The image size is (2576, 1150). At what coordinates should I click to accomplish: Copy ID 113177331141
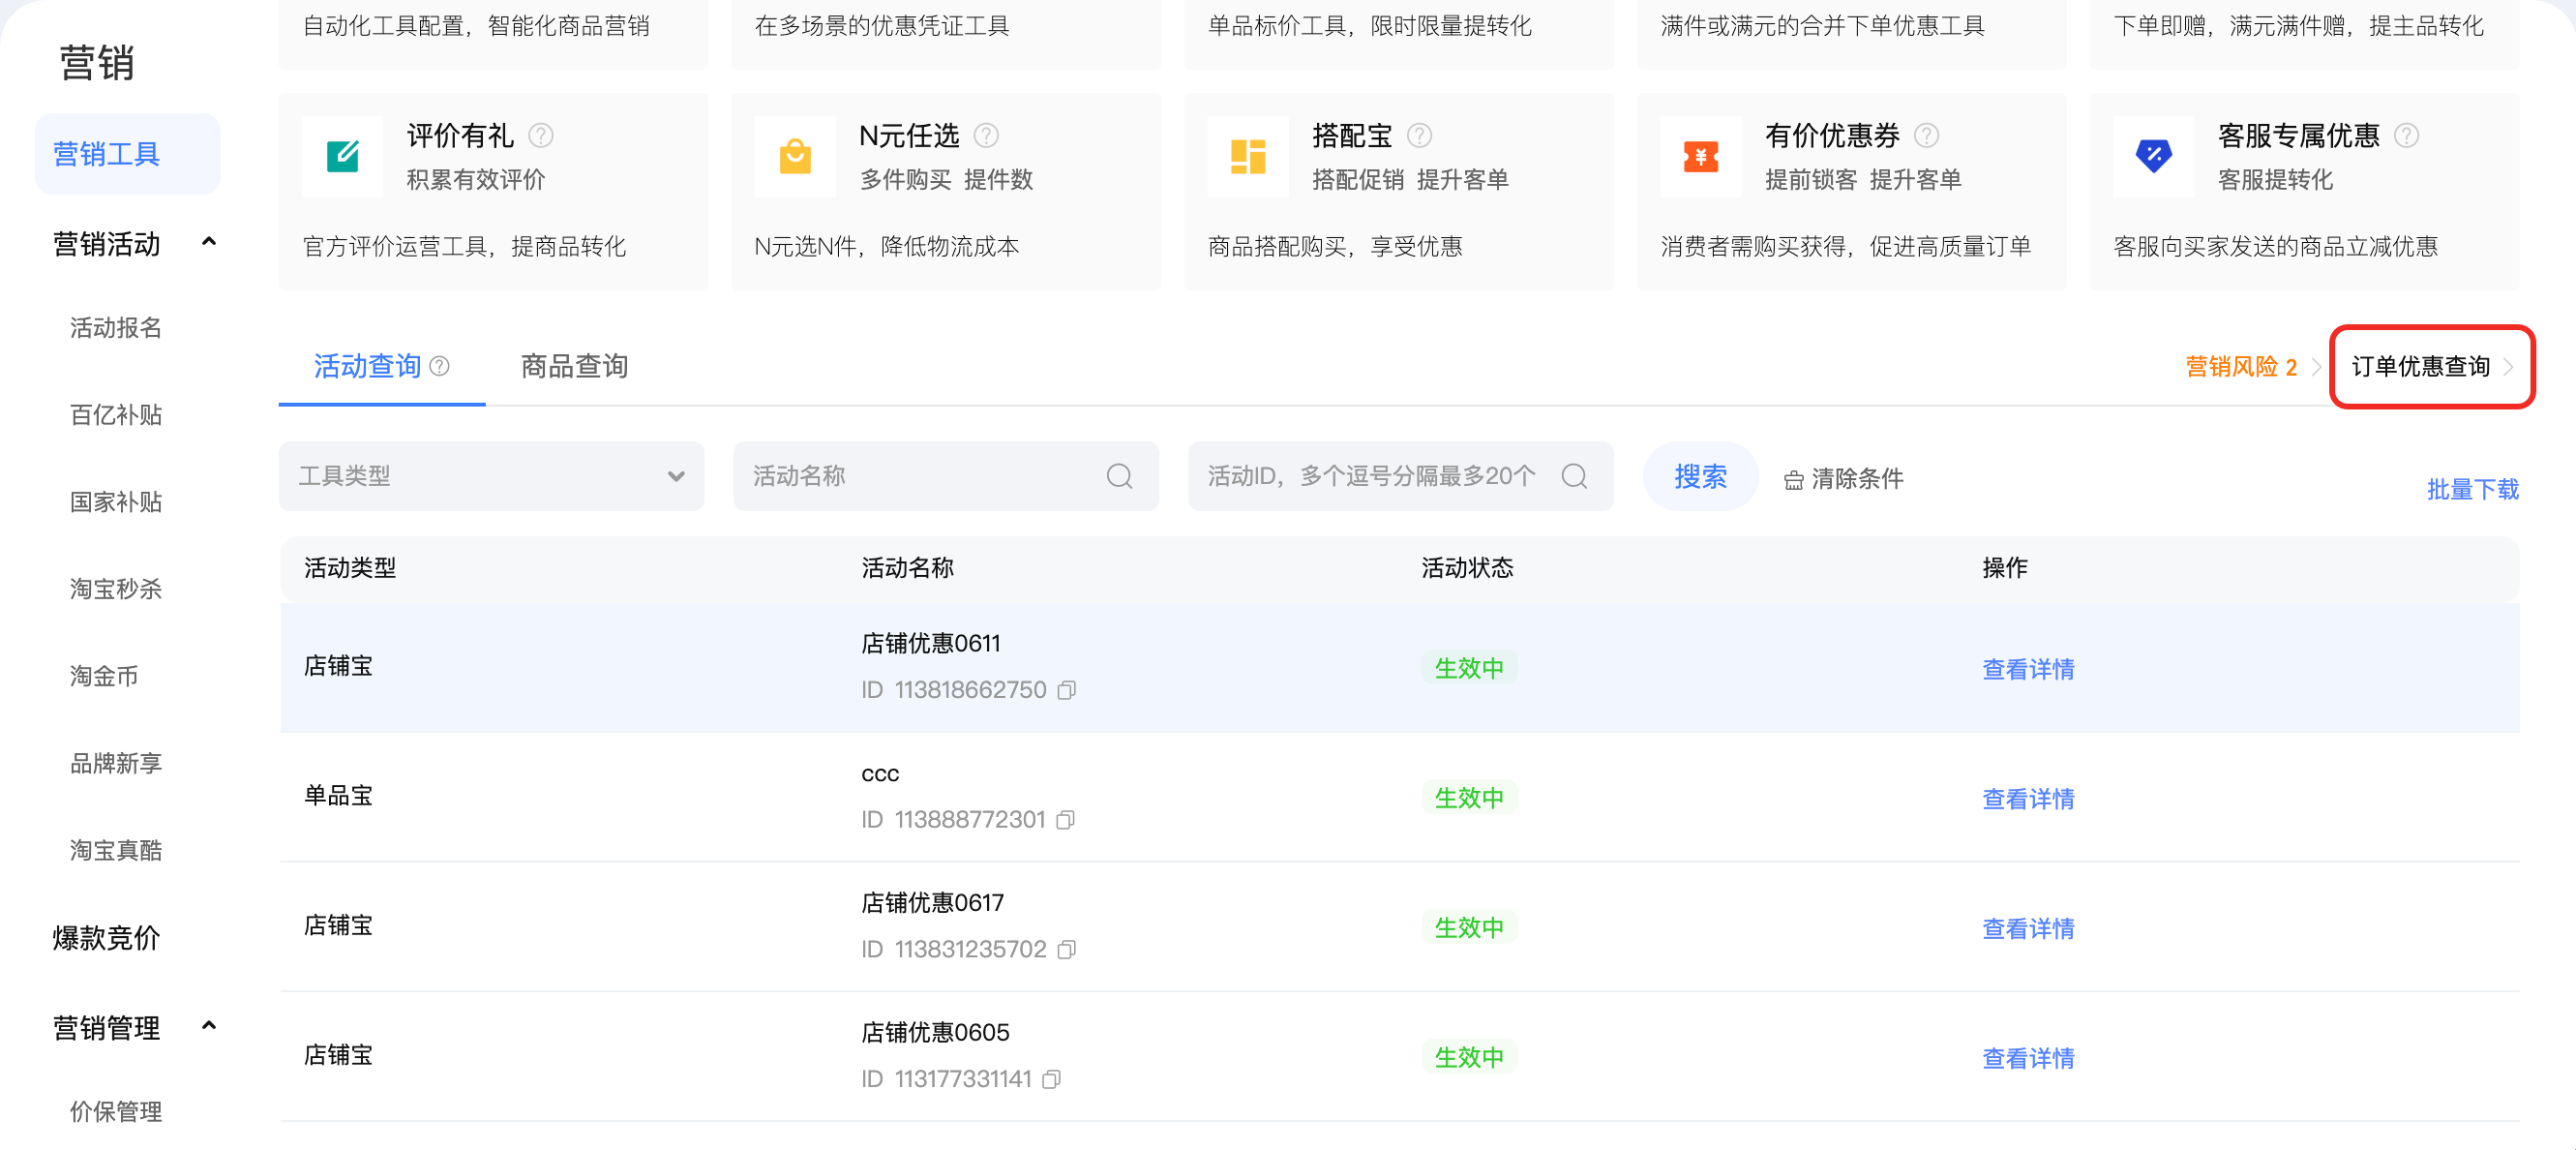tap(1051, 1080)
